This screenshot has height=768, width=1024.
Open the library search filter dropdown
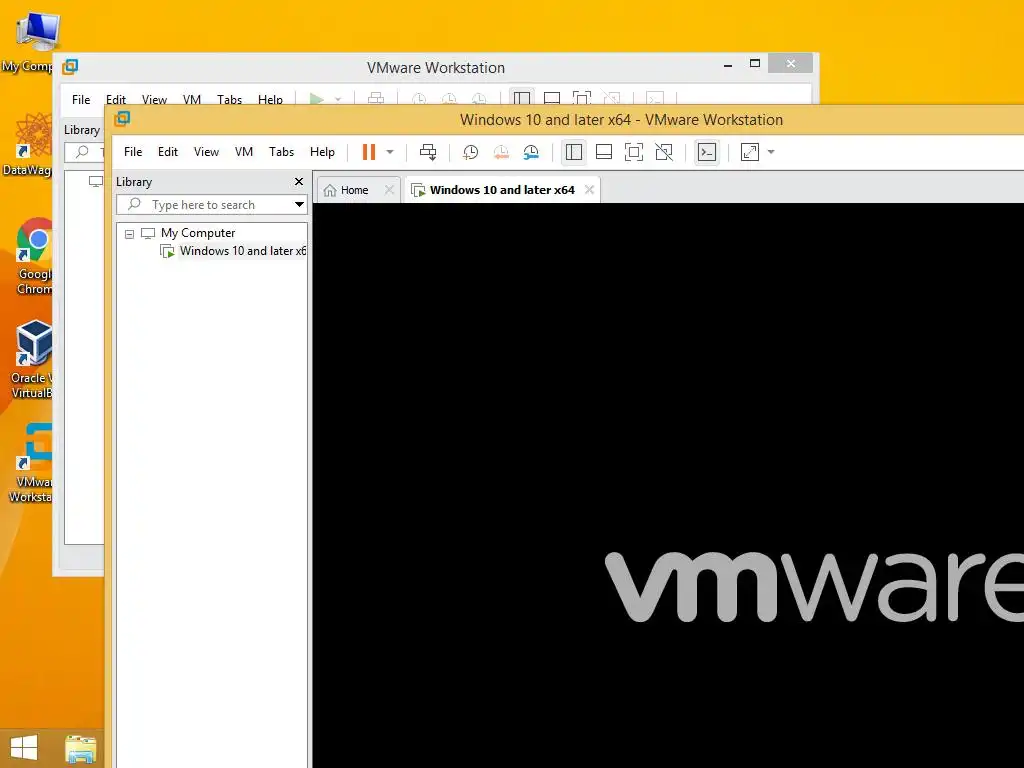(x=299, y=205)
